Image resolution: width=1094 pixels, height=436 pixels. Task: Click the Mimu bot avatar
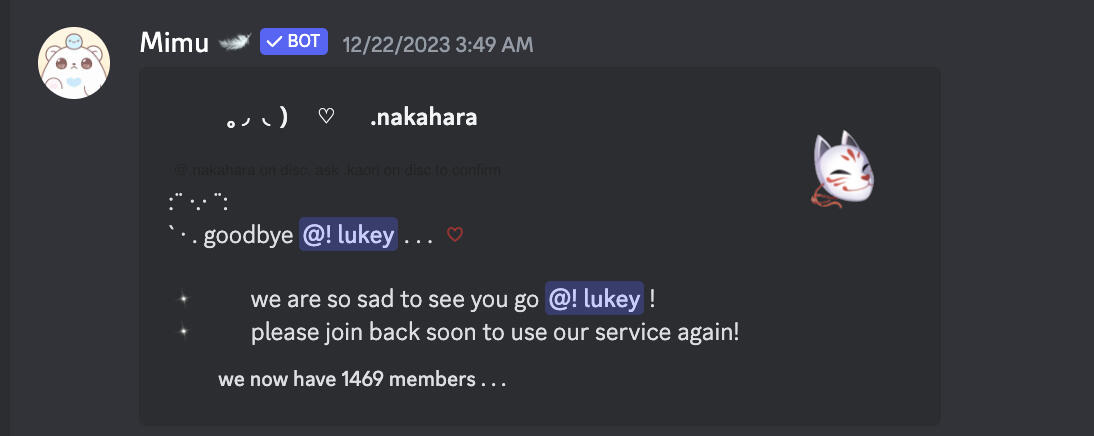(74, 62)
